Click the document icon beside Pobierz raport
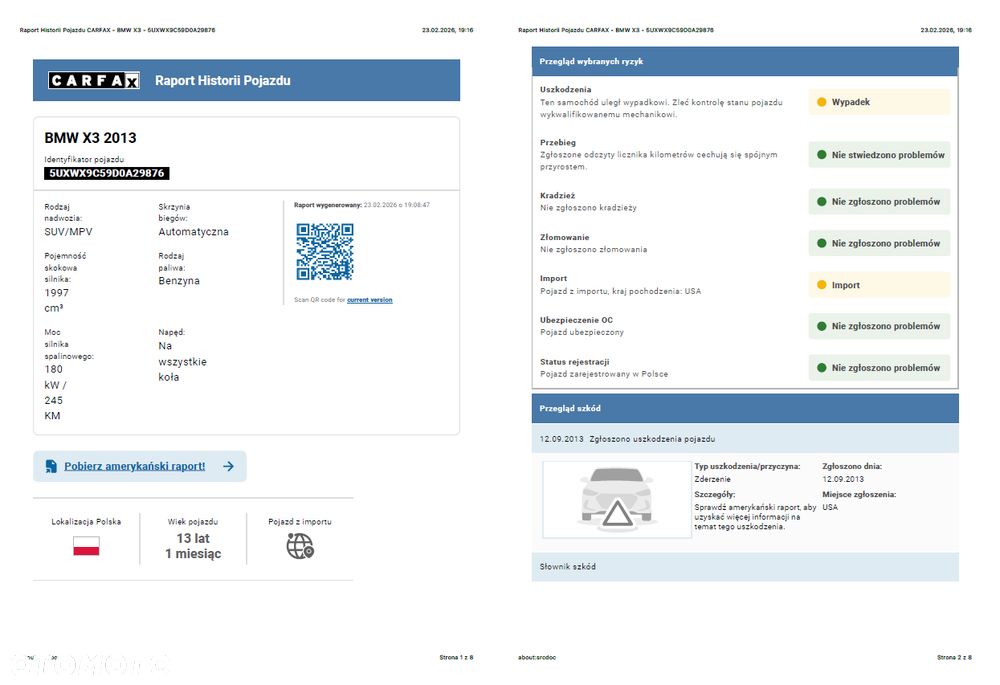The image size is (1000, 685). pyautogui.click(x=51, y=466)
